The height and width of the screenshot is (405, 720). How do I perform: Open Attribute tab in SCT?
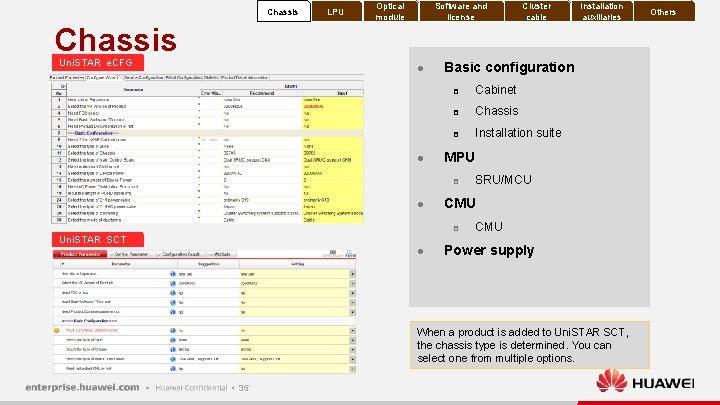point(221,254)
